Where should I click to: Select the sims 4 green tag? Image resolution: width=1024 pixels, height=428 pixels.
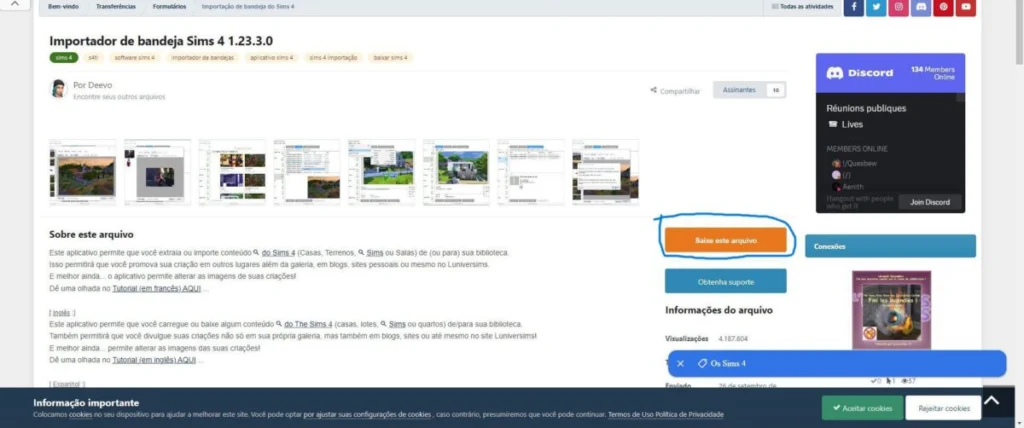[x=63, y=58]
